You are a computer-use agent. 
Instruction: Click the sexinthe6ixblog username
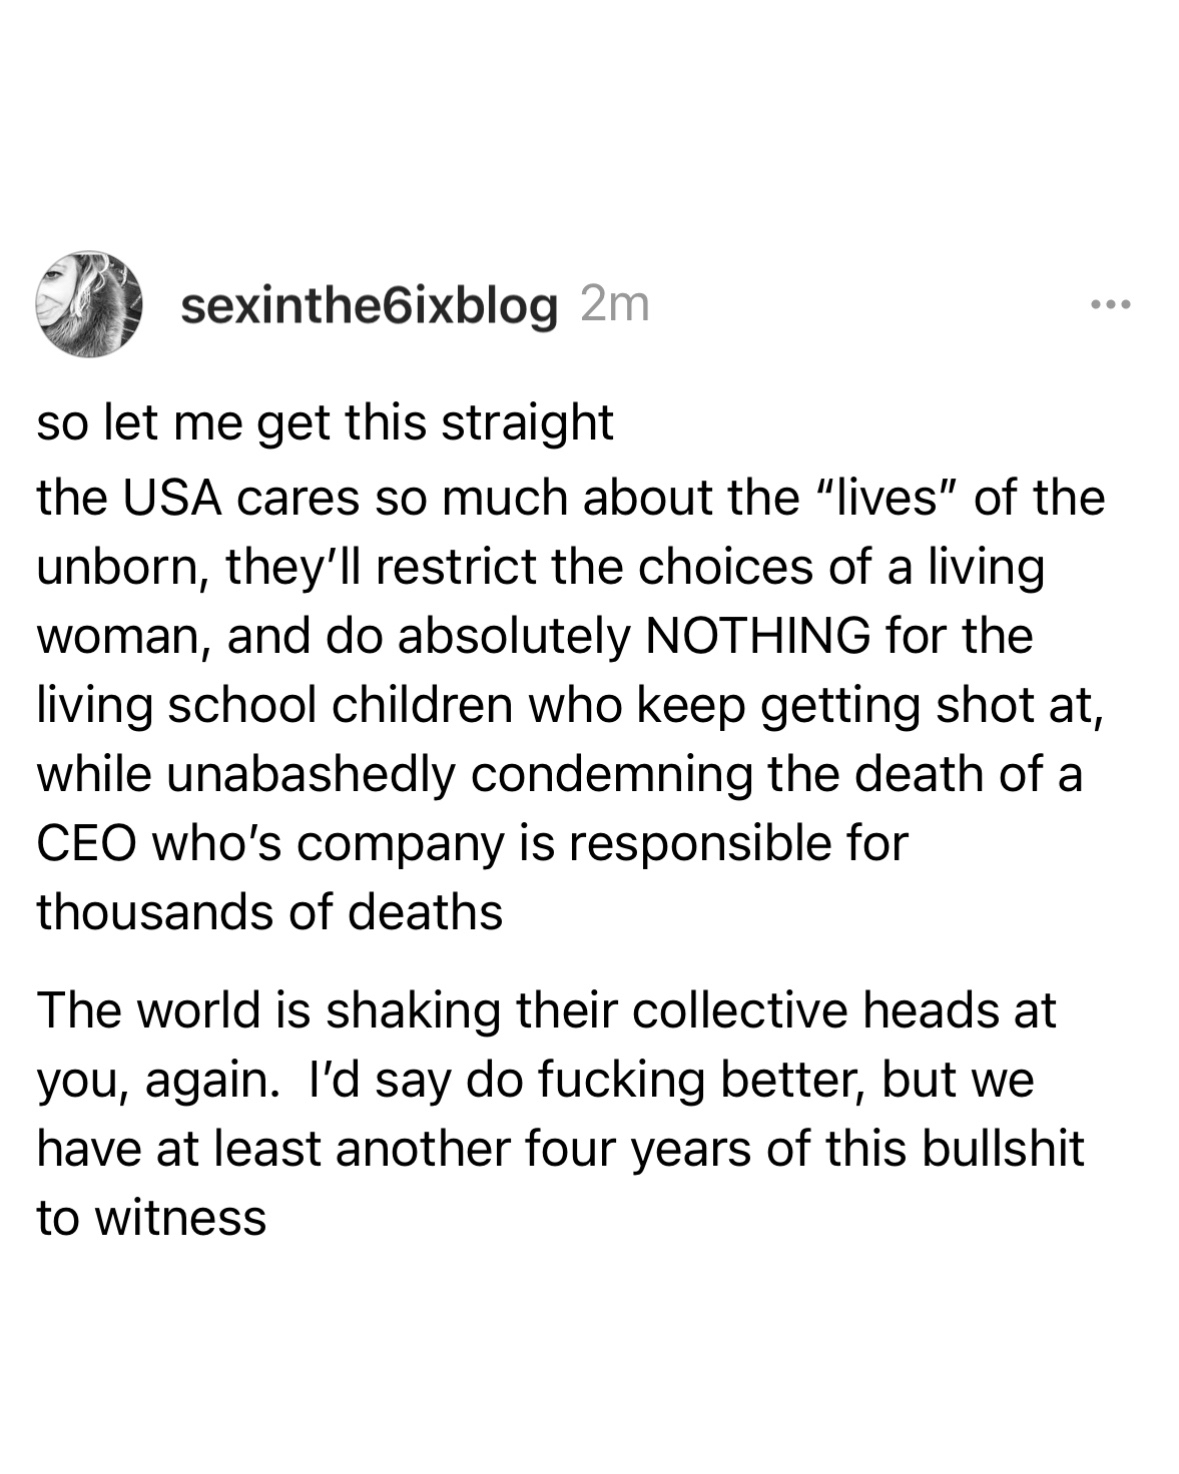[368, 306]
